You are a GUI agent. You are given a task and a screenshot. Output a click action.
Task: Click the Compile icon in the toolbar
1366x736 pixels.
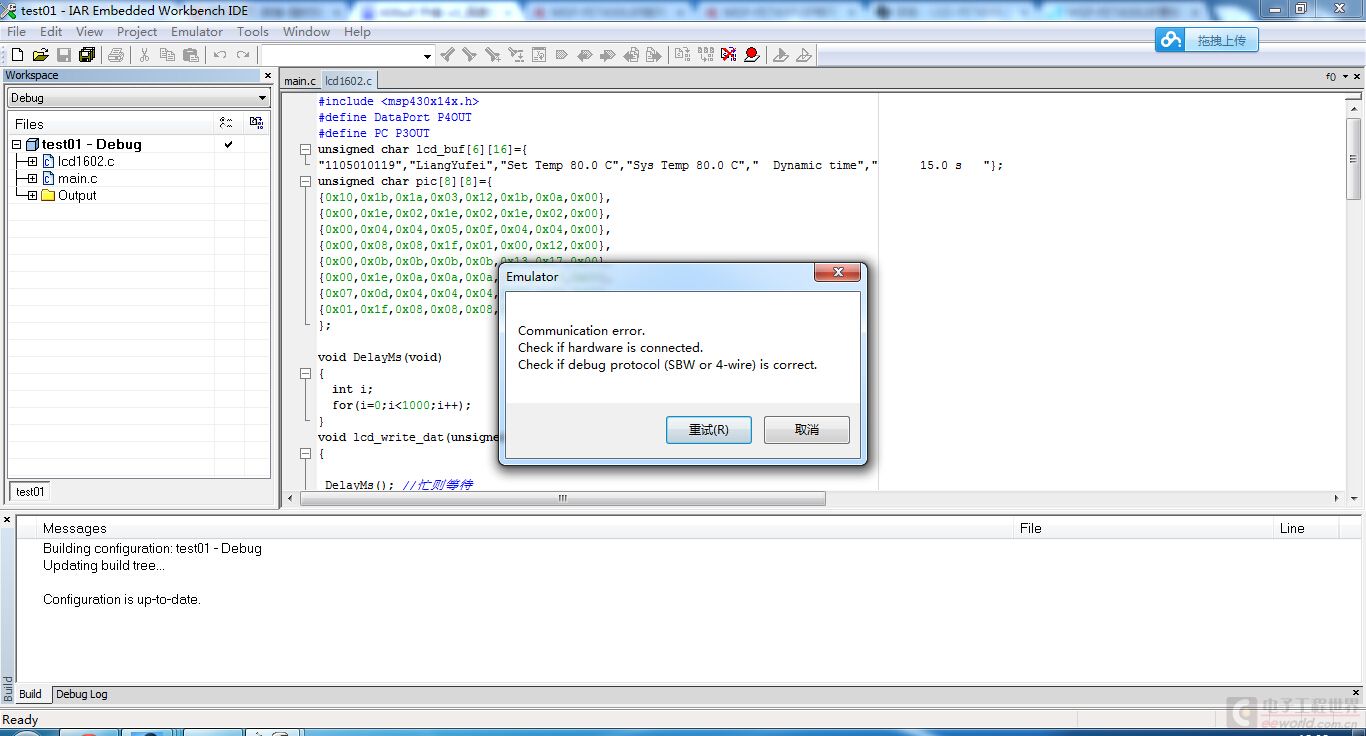tap(682, 55)
